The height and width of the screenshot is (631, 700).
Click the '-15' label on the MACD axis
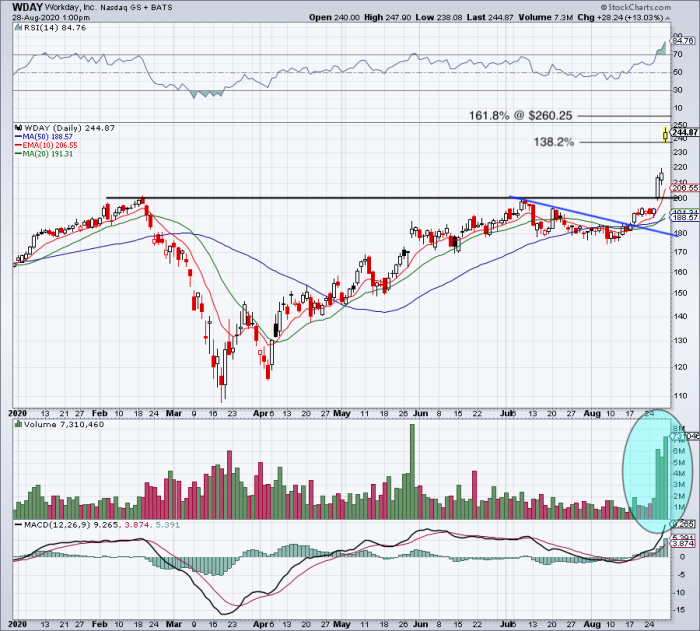(680, 610)
